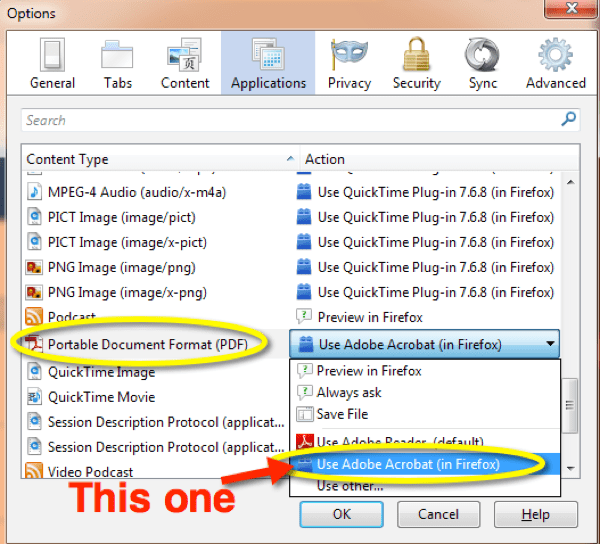Sort by Content Type column header

pos(160,159)
